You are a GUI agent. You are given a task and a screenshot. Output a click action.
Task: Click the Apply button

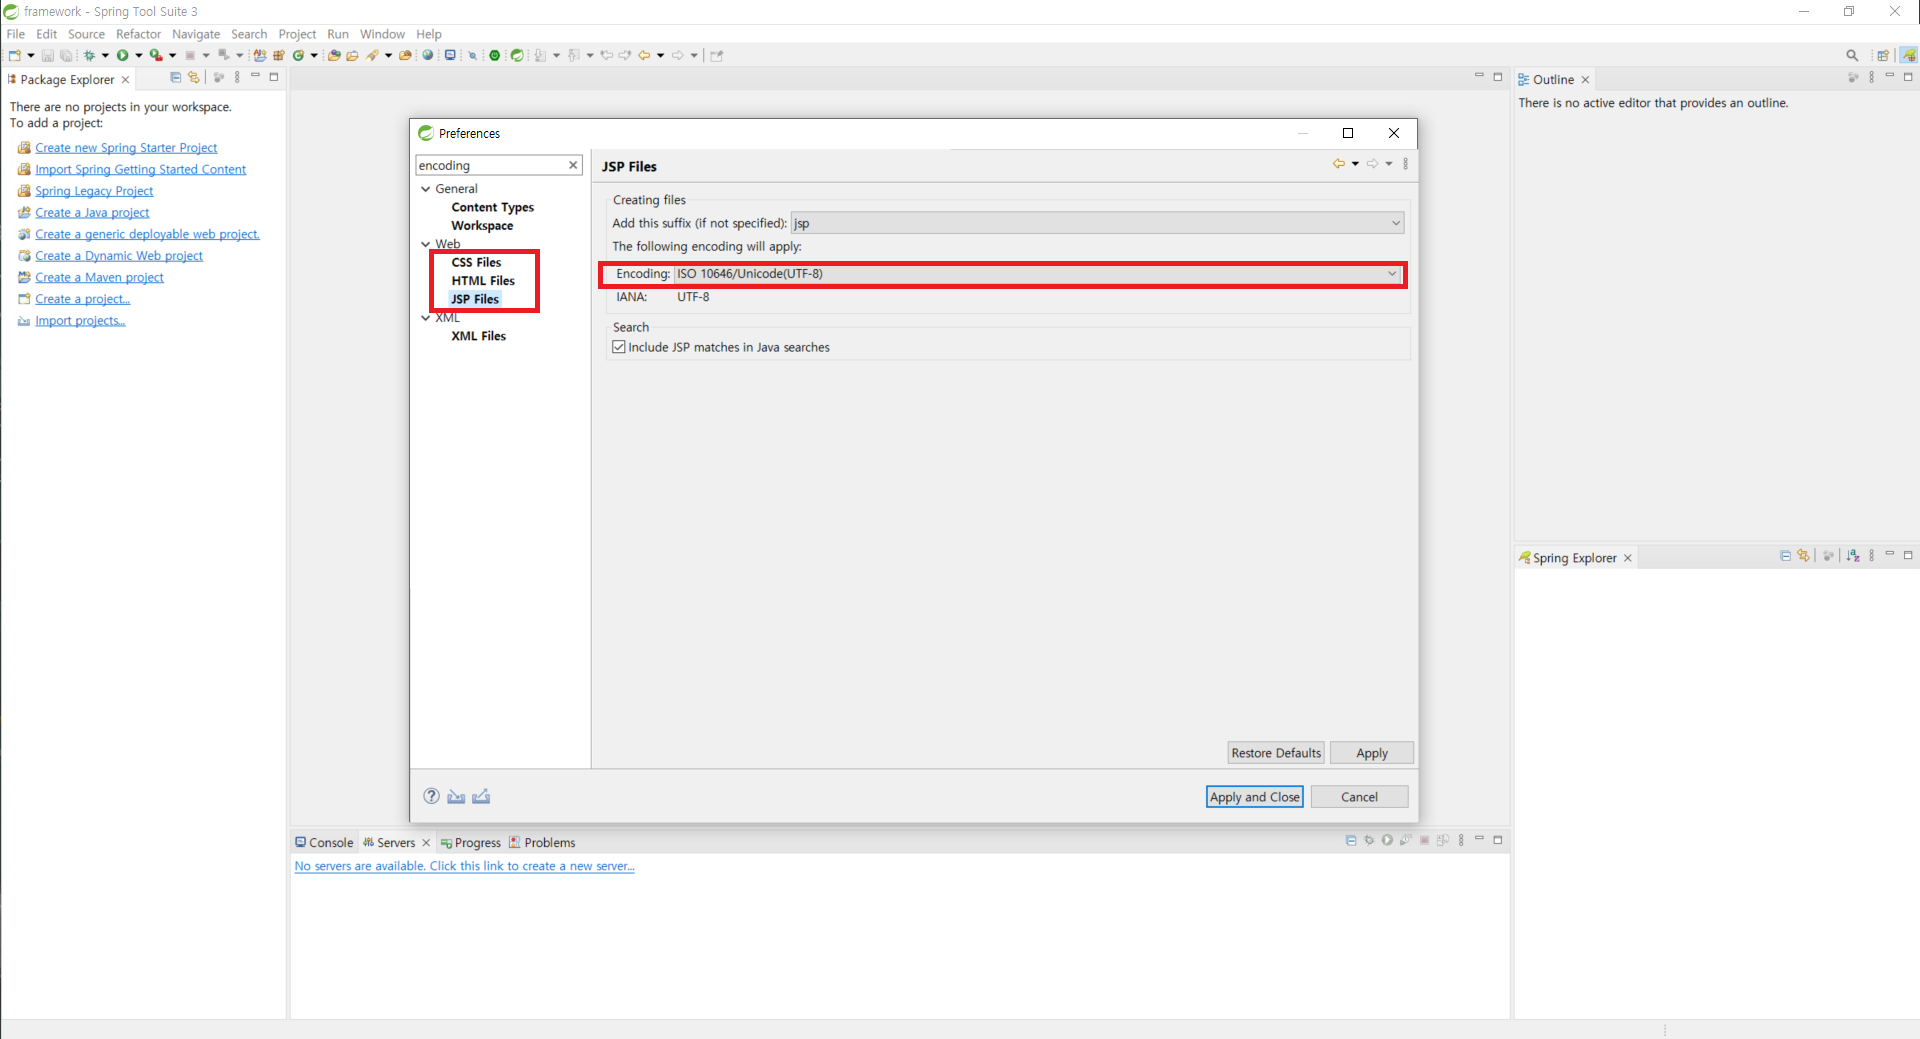pyautogui.click(x=1372, y=753)
